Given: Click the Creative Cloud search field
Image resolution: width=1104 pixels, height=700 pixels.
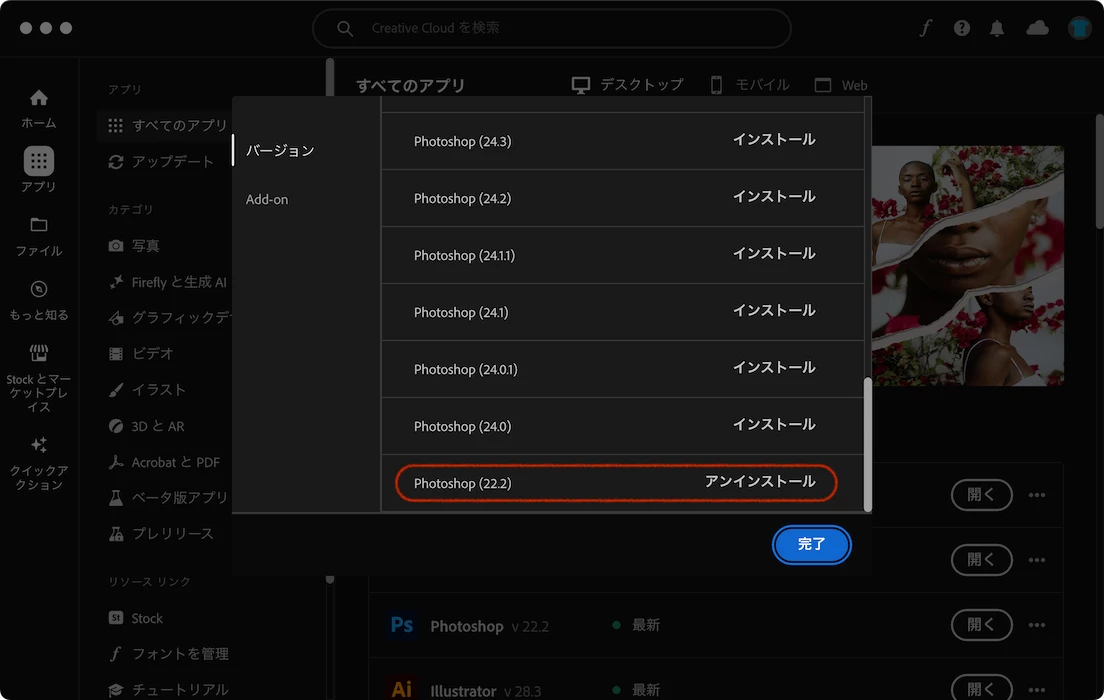Looking at the screenshot, I should tap(552, 28).
